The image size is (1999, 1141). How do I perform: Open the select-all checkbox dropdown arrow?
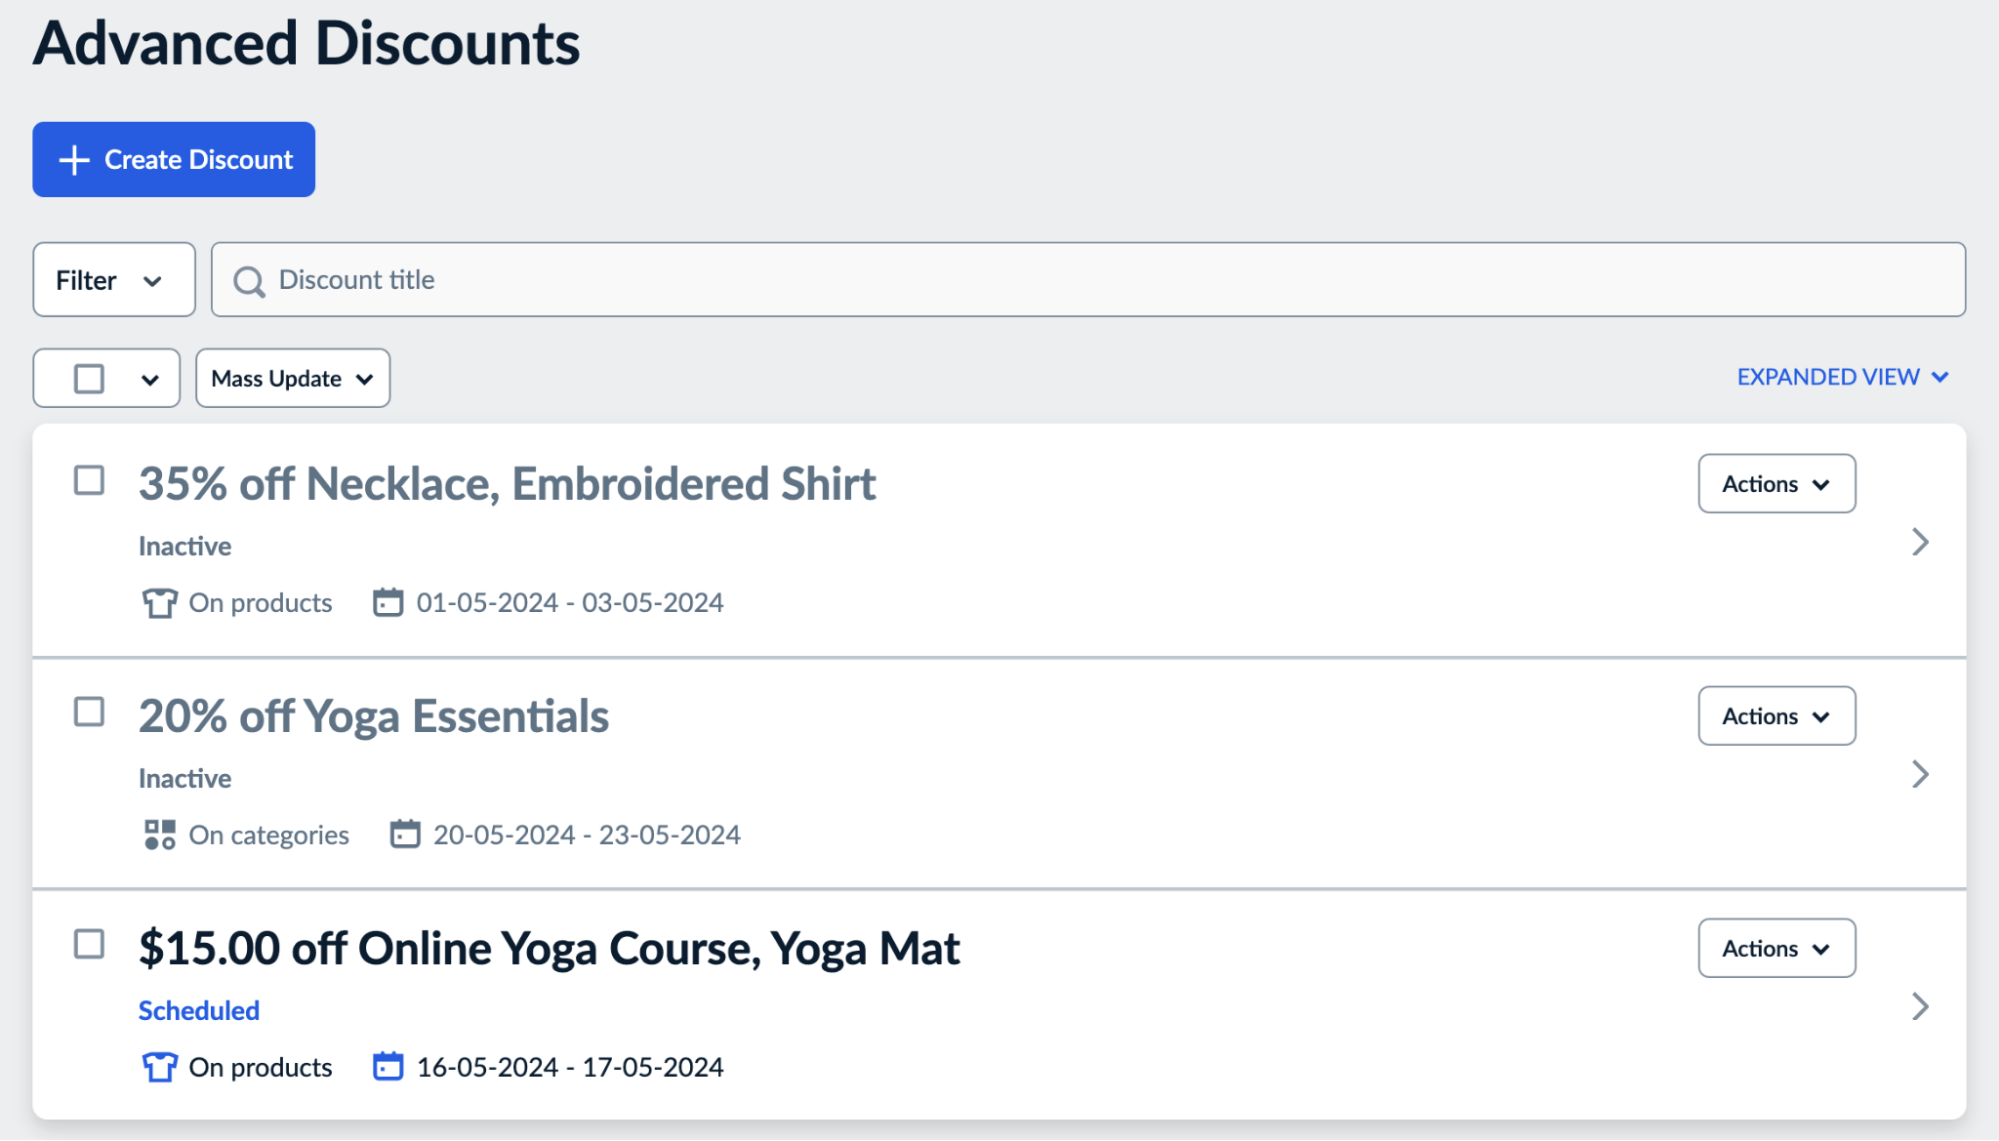(150, 378)
